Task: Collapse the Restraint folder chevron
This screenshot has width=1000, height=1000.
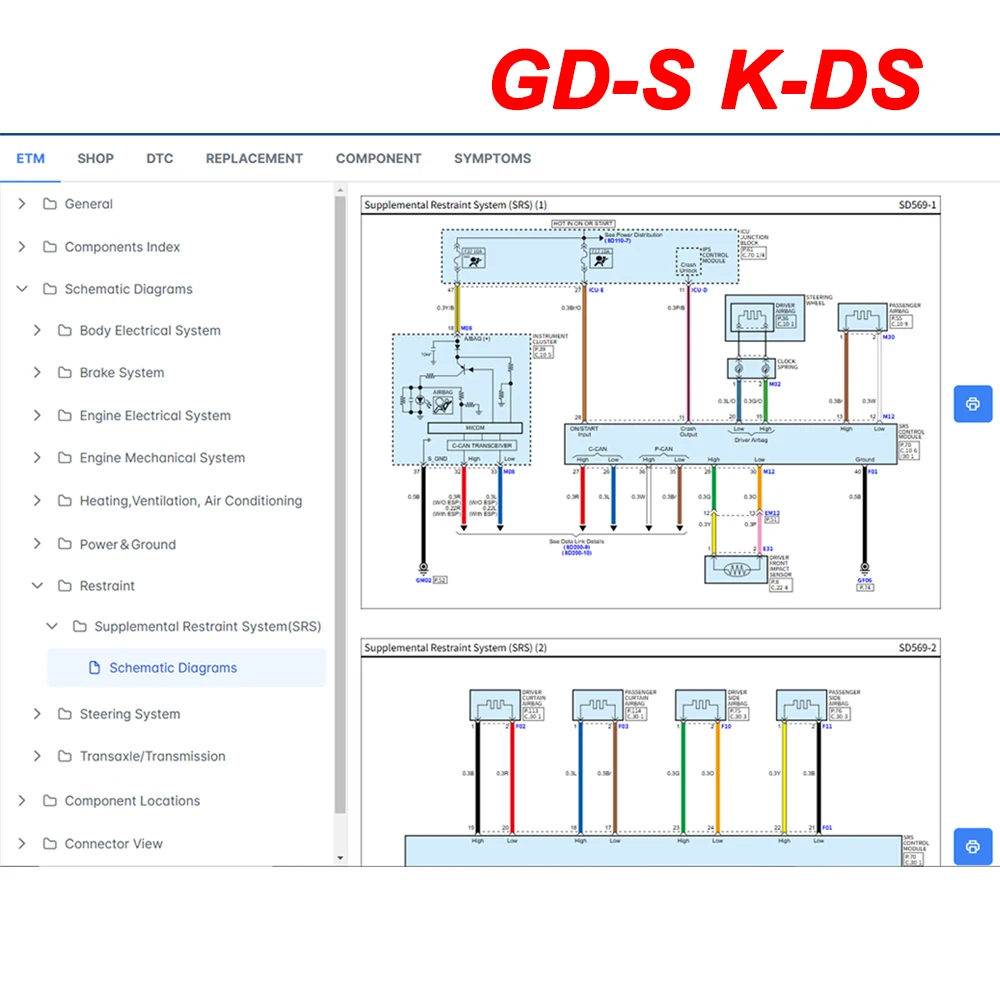Action: tap(37, 585)
